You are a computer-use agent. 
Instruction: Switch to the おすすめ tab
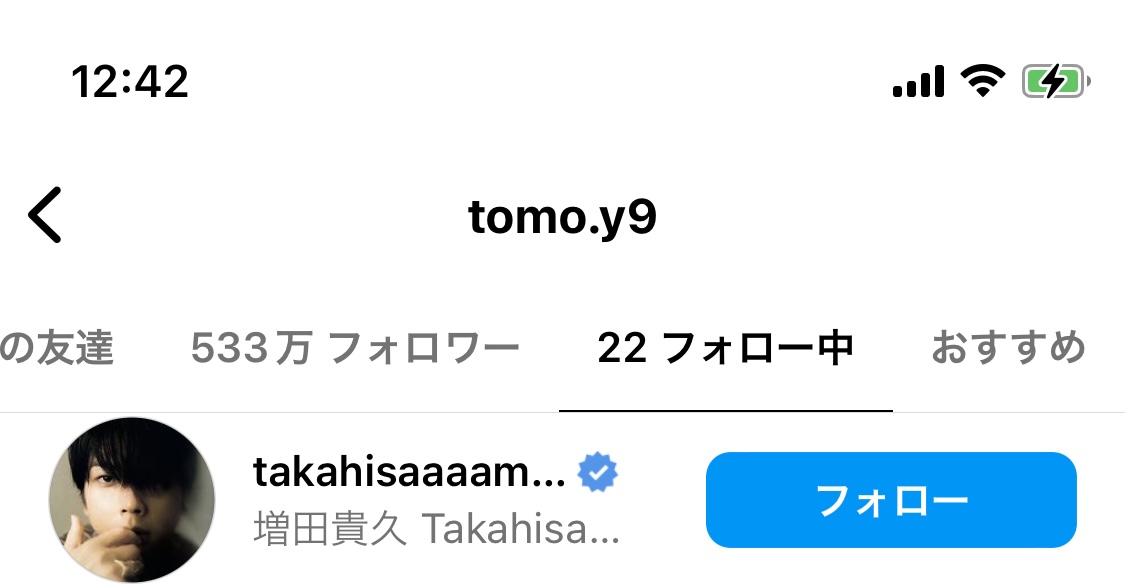(1008, 348)
